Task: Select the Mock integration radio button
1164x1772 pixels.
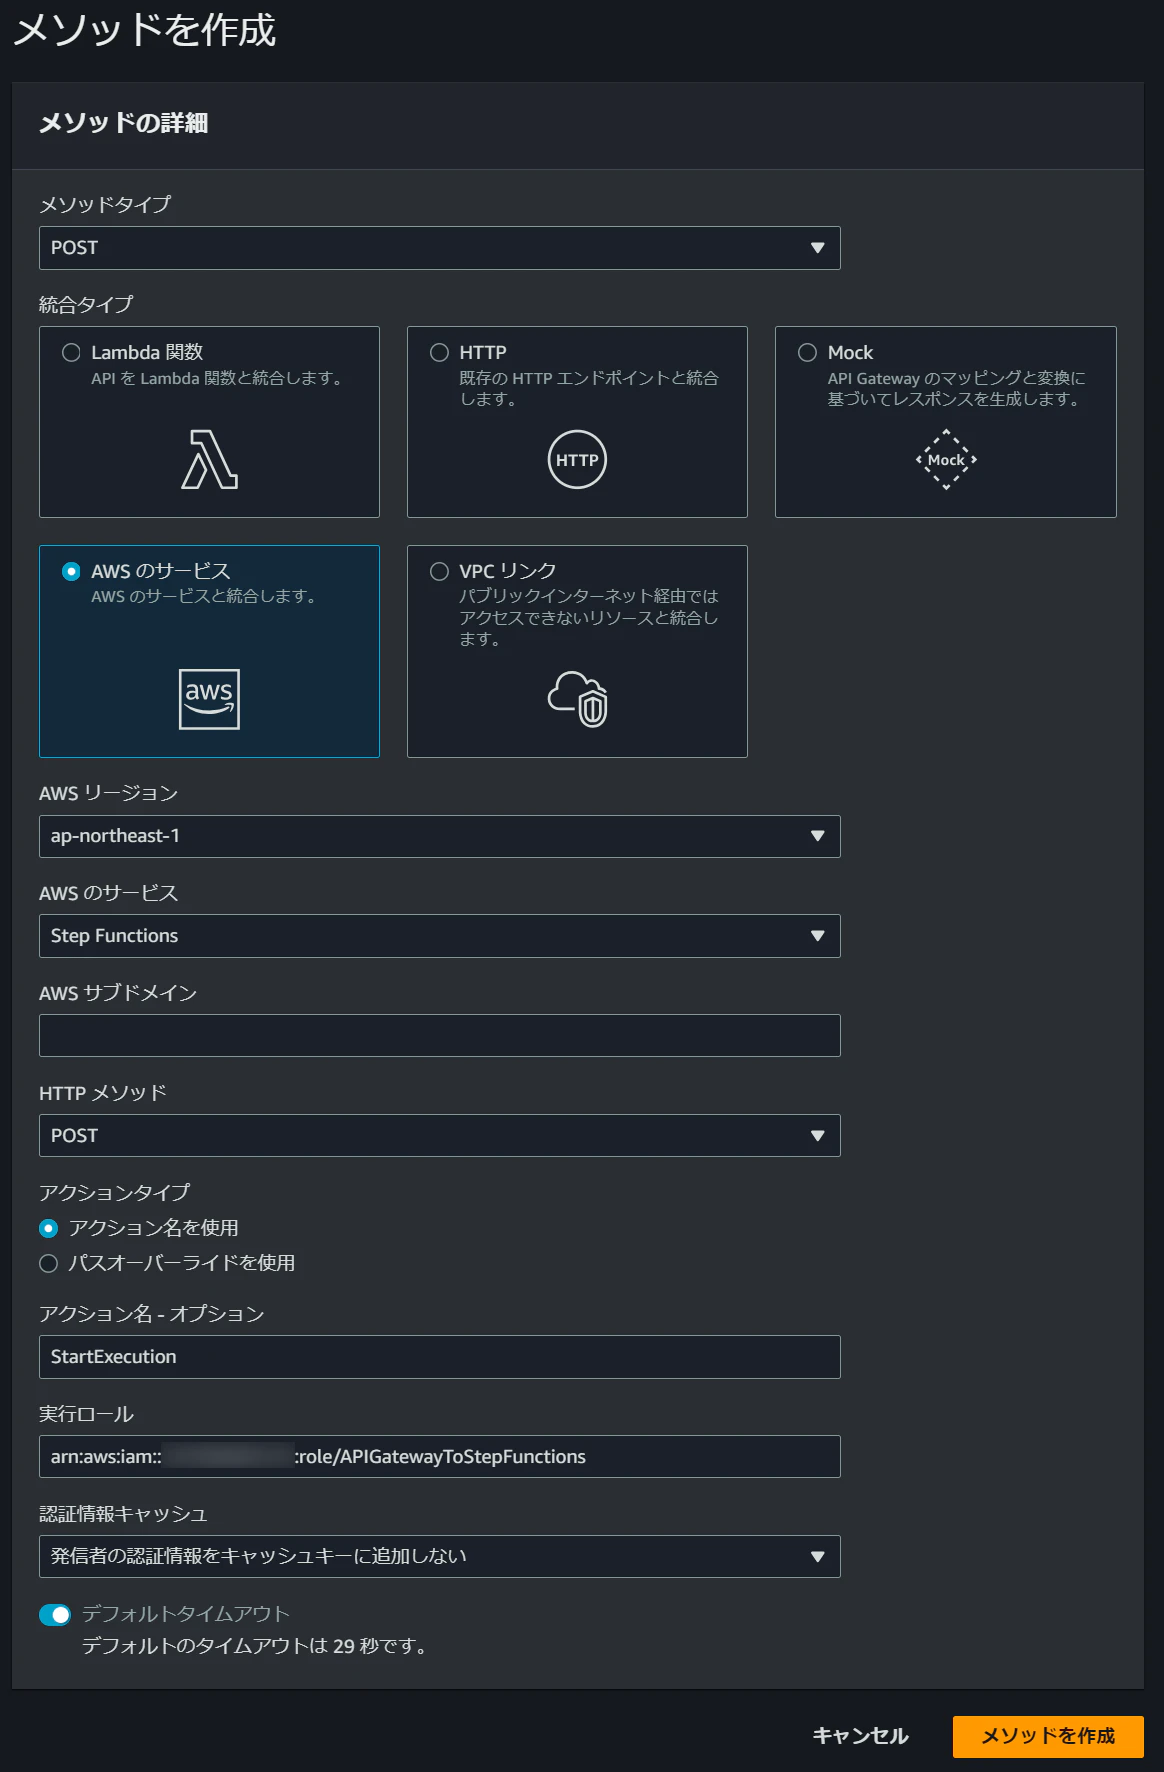Action: pyautogui.click(x=807, y=352)
